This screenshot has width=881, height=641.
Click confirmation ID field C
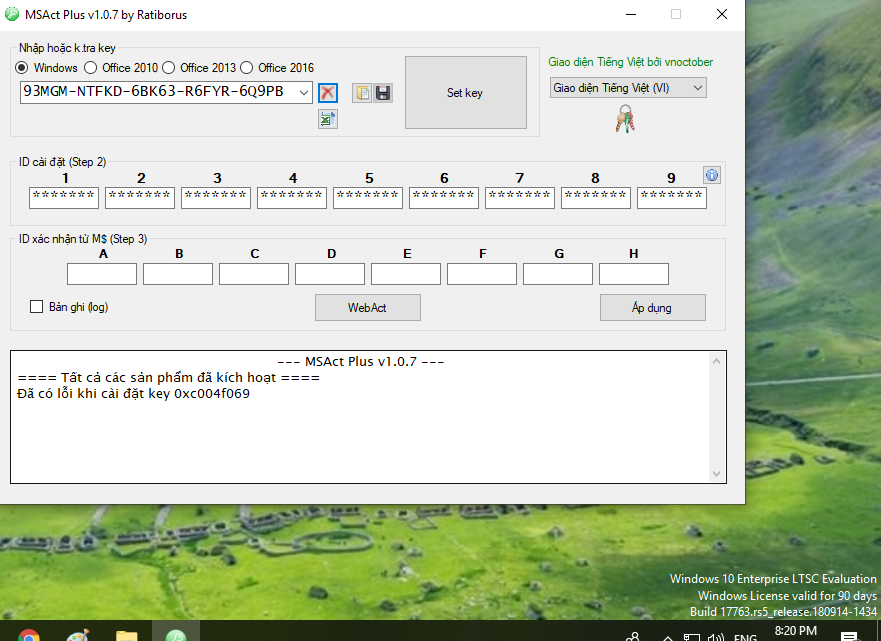pos(254,274)
